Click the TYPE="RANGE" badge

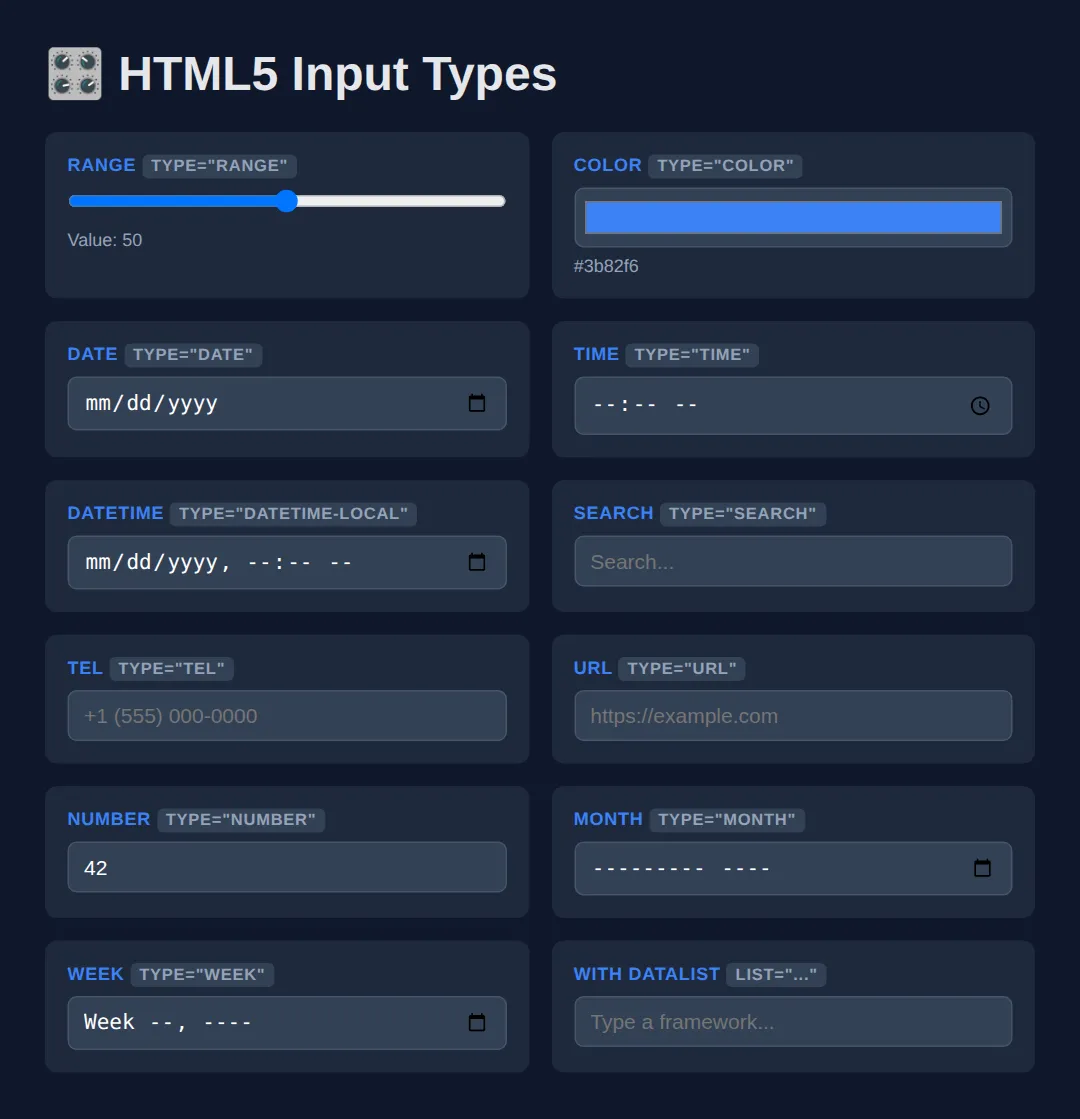(219, 166)
